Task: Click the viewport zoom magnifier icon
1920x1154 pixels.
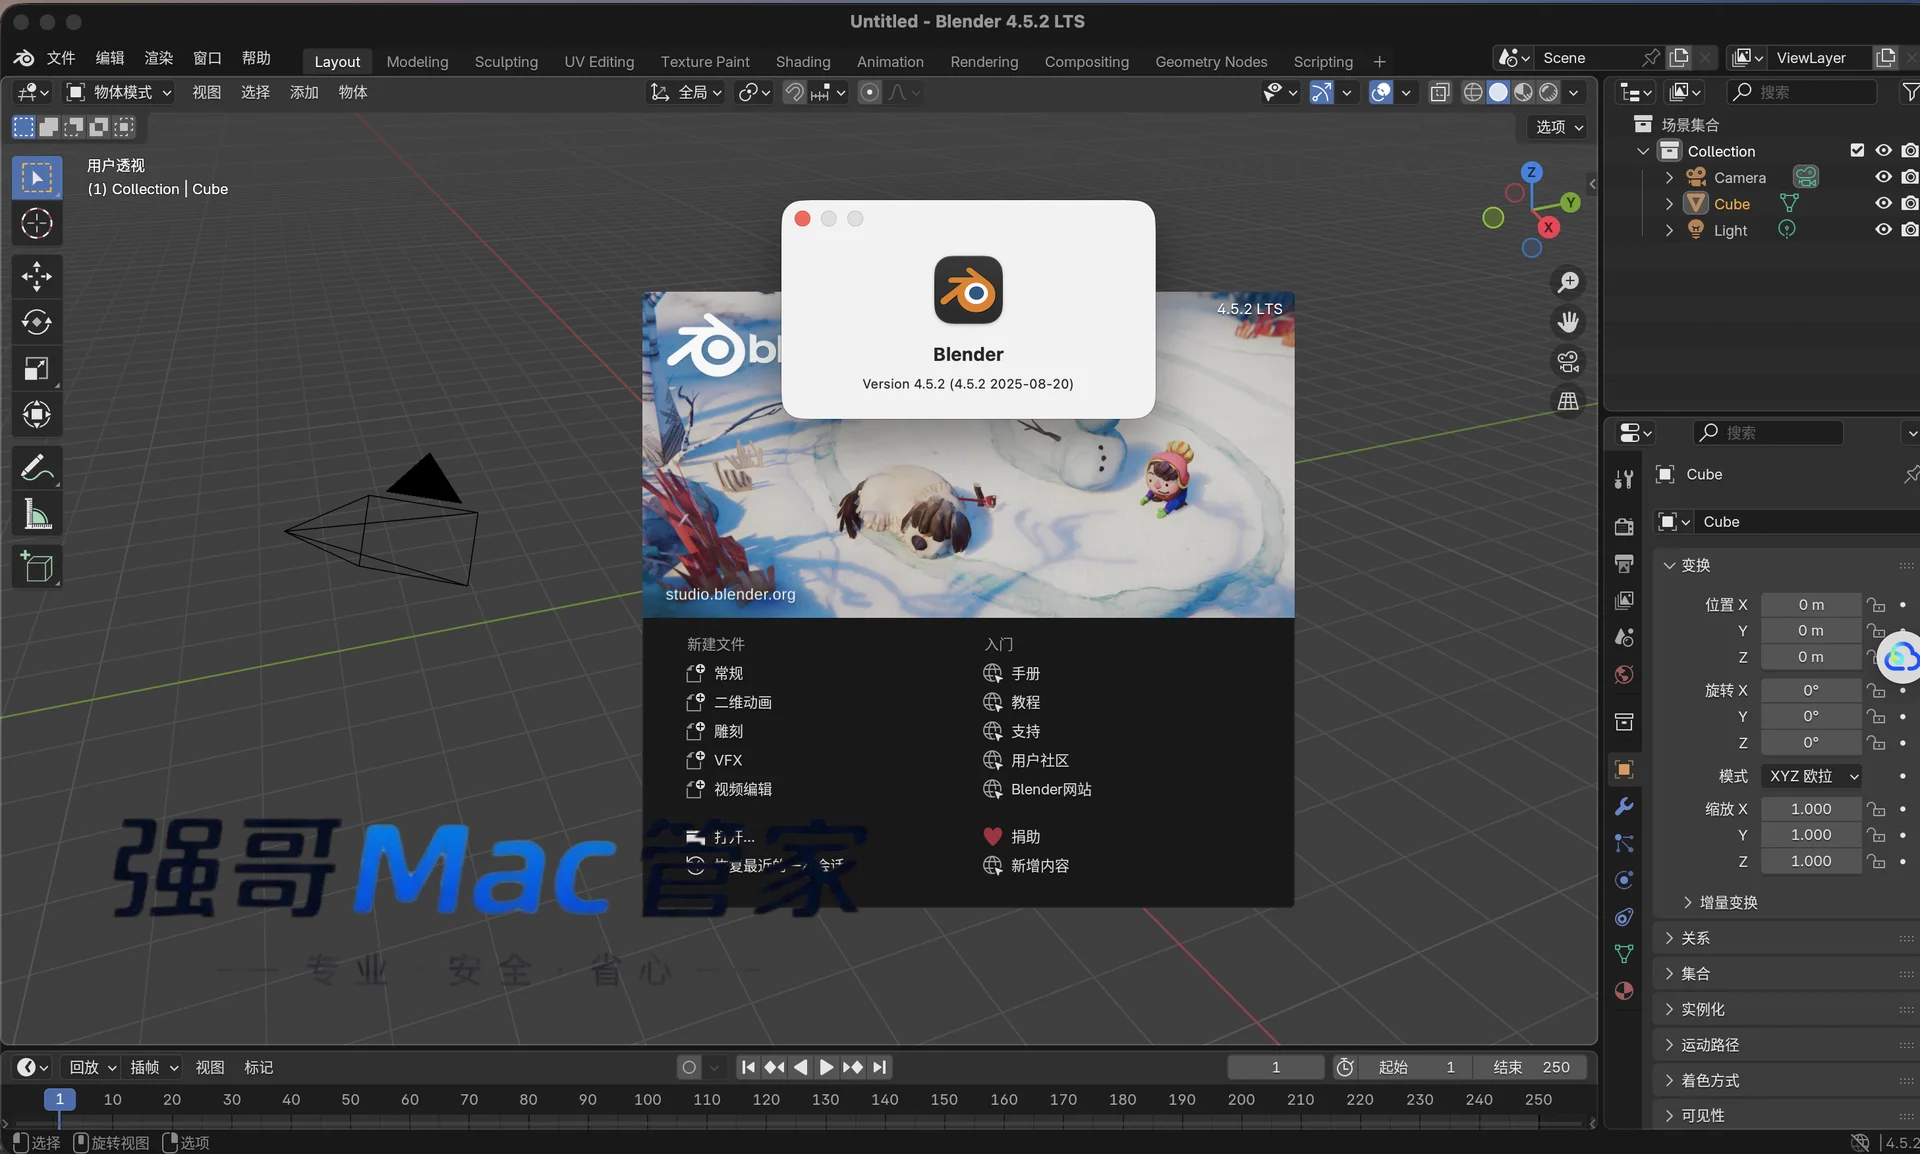Action: tap(1568, 282)
